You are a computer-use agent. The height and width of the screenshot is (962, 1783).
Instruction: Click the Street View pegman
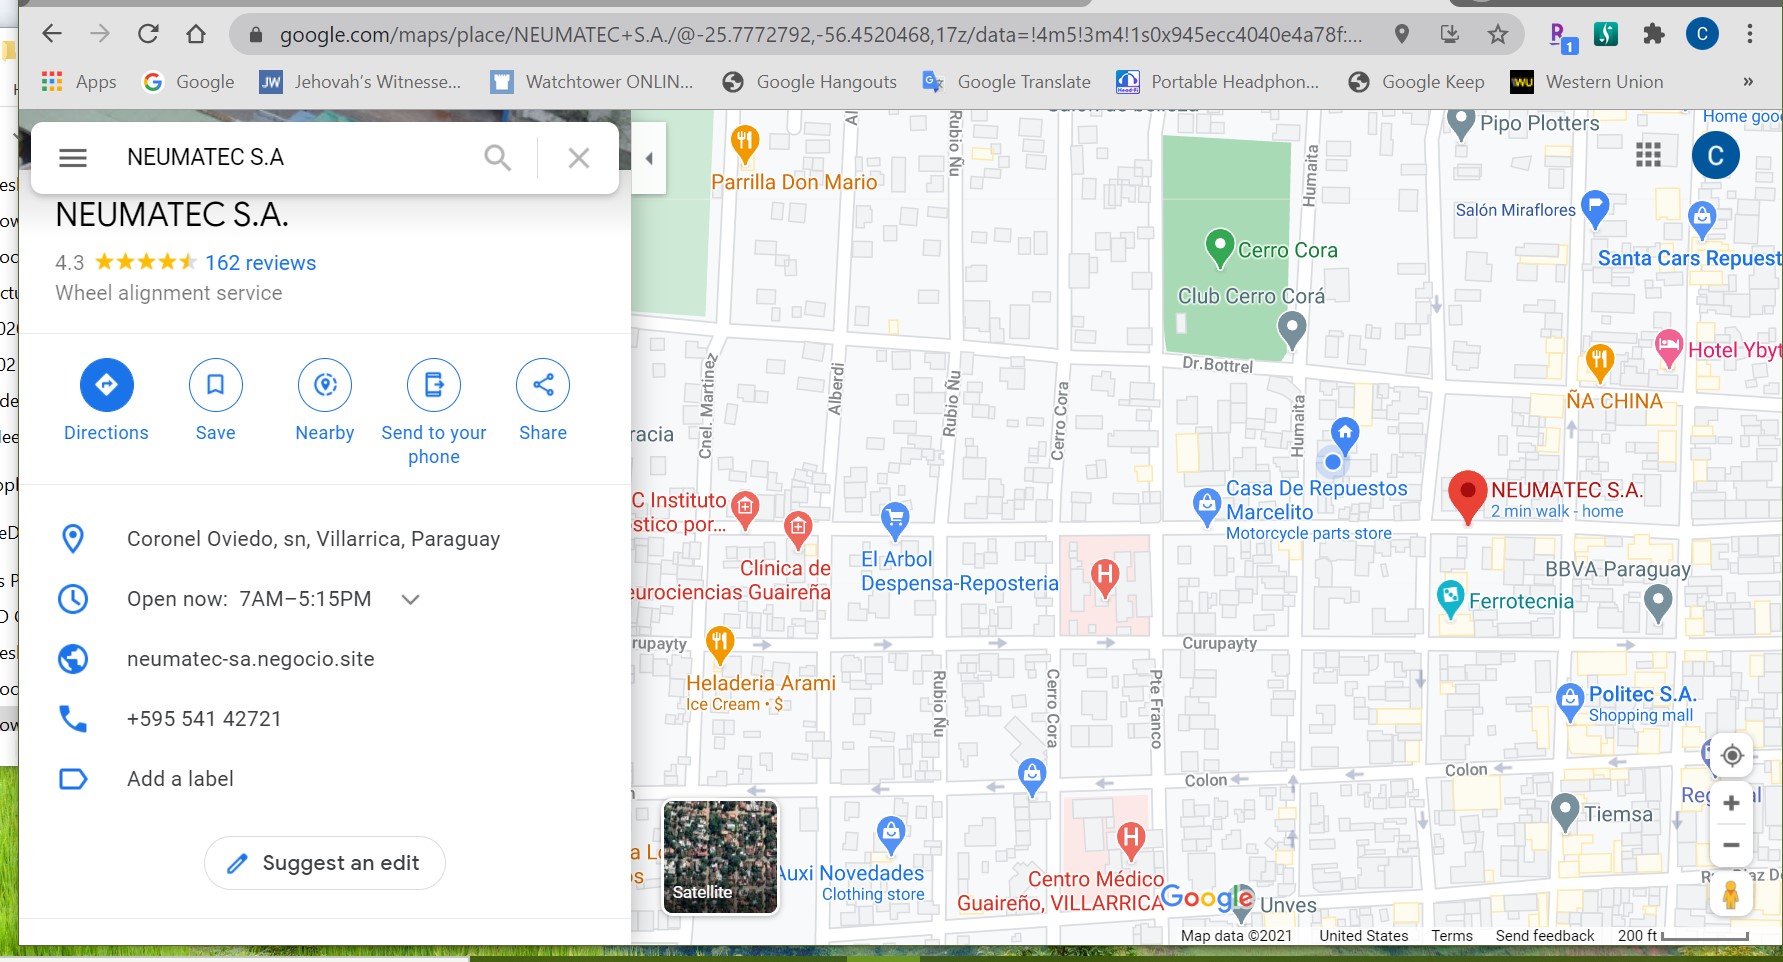click(x=1731, y=894)
